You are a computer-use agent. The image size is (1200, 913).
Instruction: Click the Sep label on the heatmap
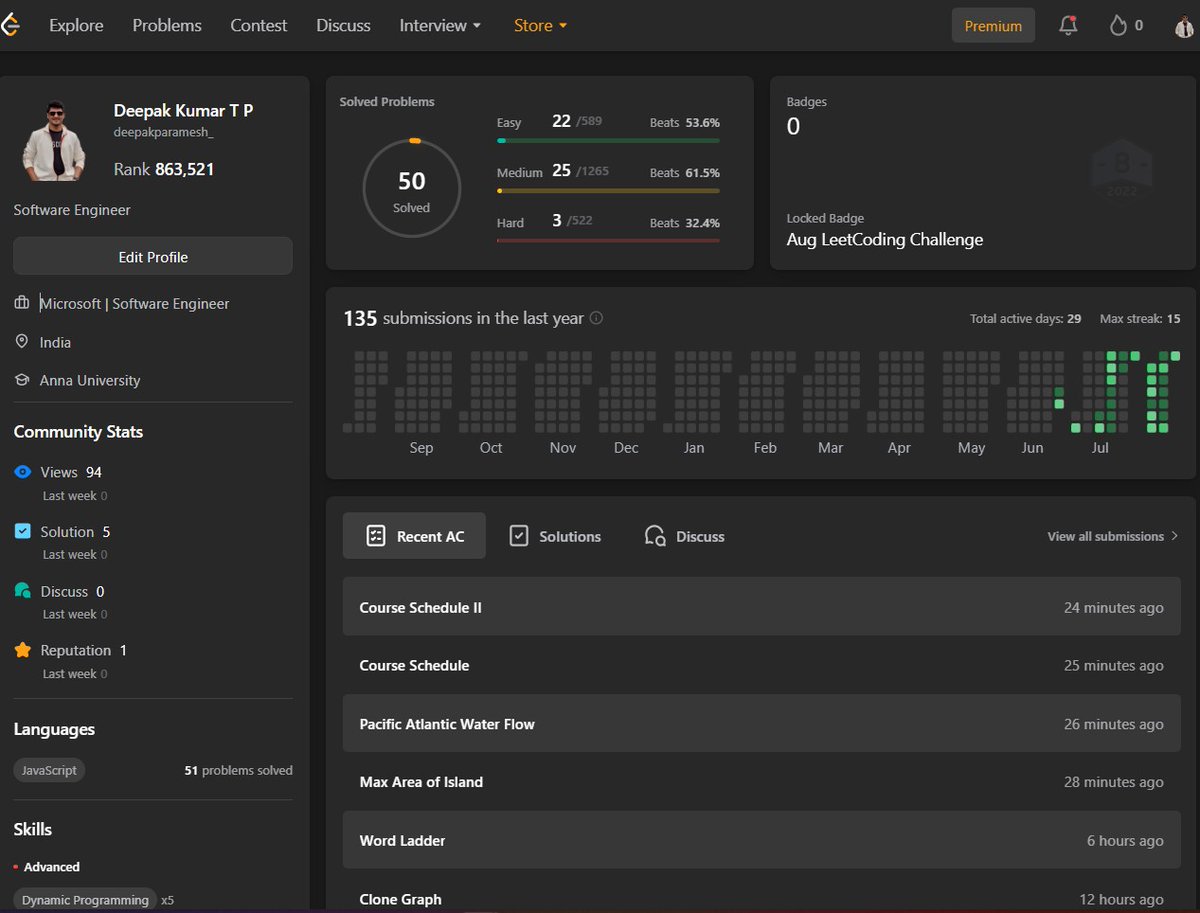[421, 447]
